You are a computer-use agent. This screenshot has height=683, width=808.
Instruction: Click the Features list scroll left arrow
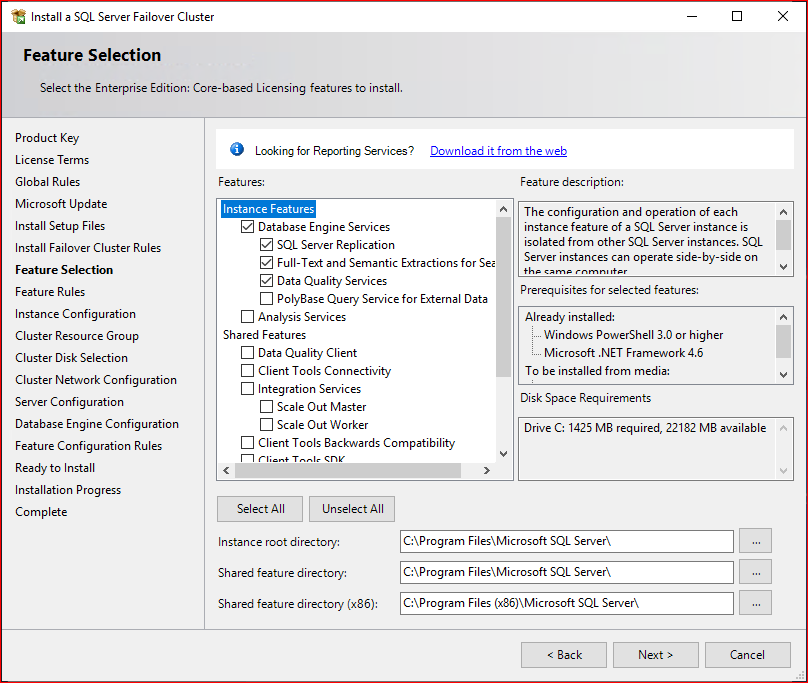tap(226, 470)
